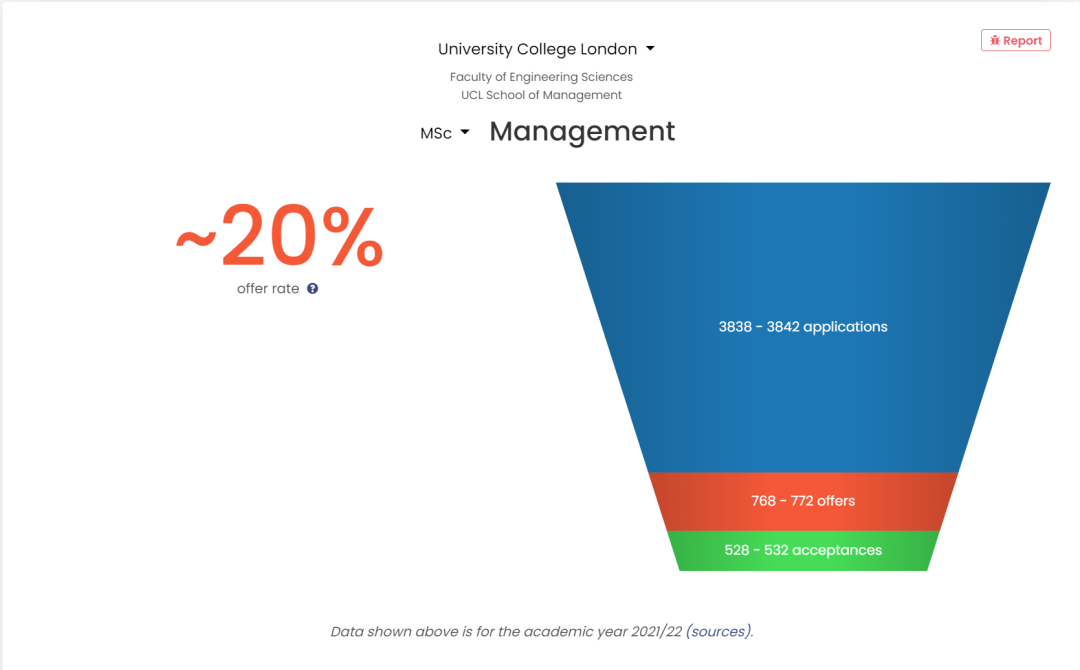Click the offer rate caption text

pos(268,289)
